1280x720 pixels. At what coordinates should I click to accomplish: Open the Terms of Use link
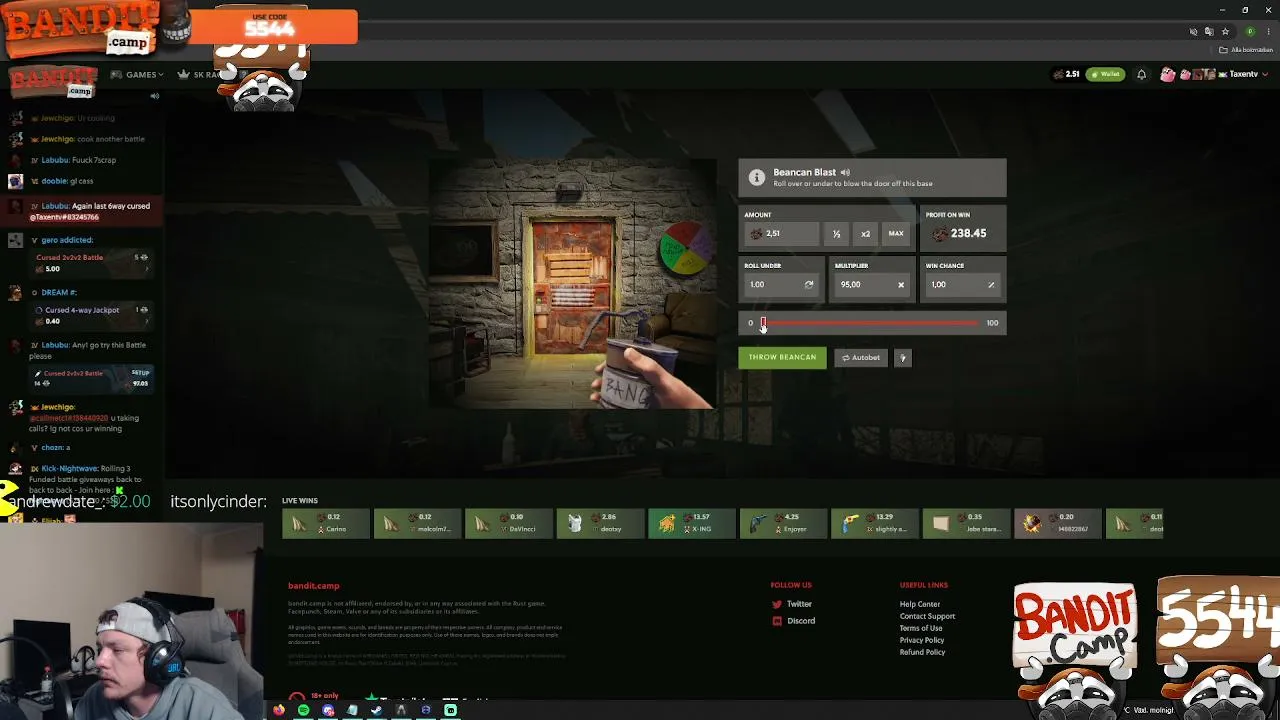click(x=921, y=628)
